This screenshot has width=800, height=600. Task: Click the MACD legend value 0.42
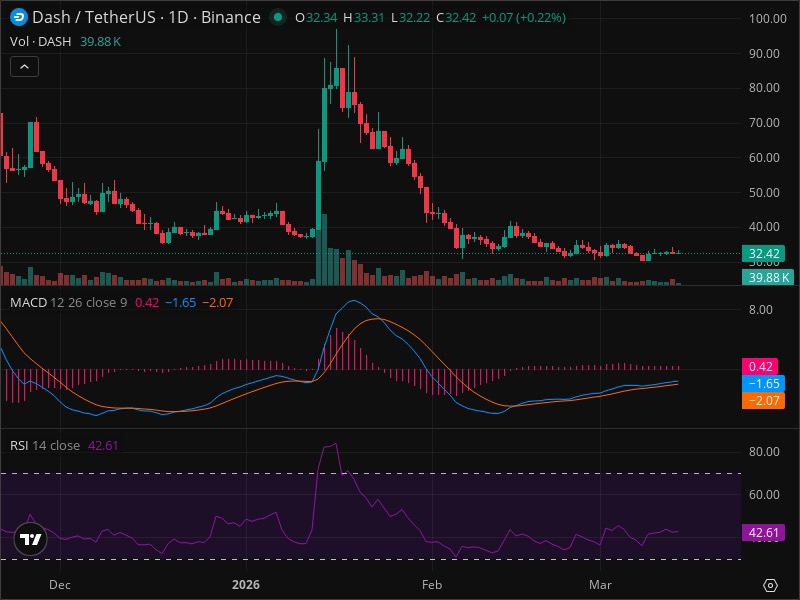click(x=147, y=303)
